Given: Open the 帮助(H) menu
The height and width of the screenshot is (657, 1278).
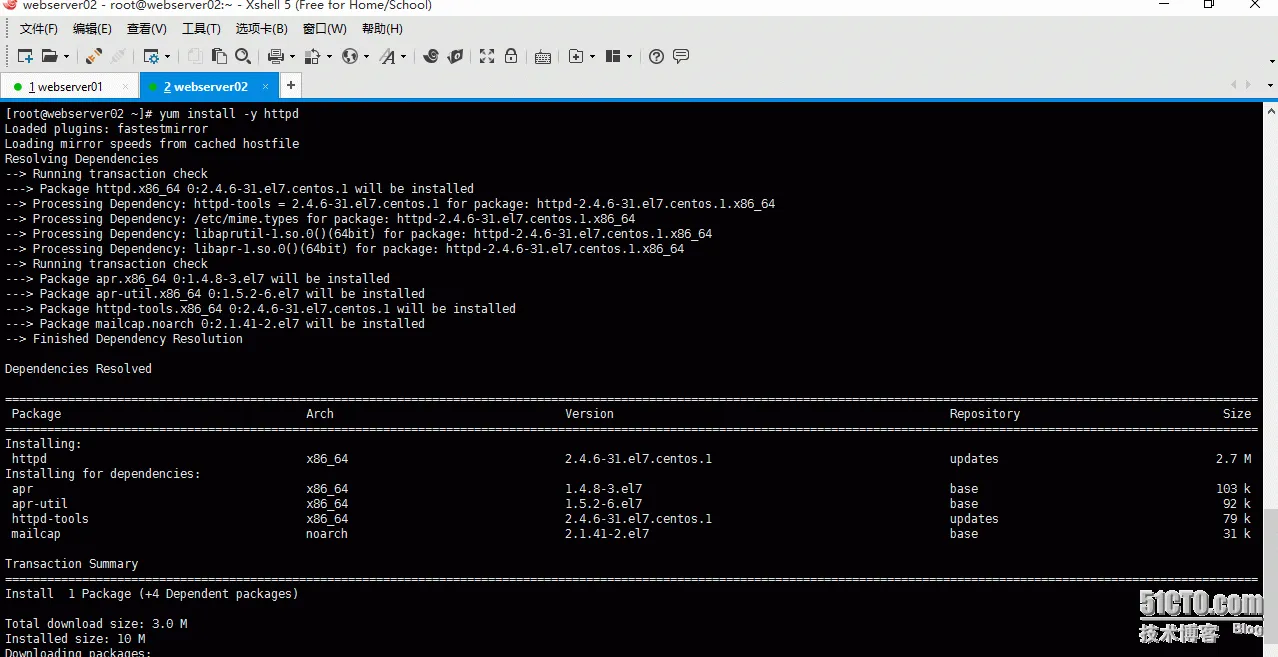Looking at the screenshot, I should tap(382, 29).
